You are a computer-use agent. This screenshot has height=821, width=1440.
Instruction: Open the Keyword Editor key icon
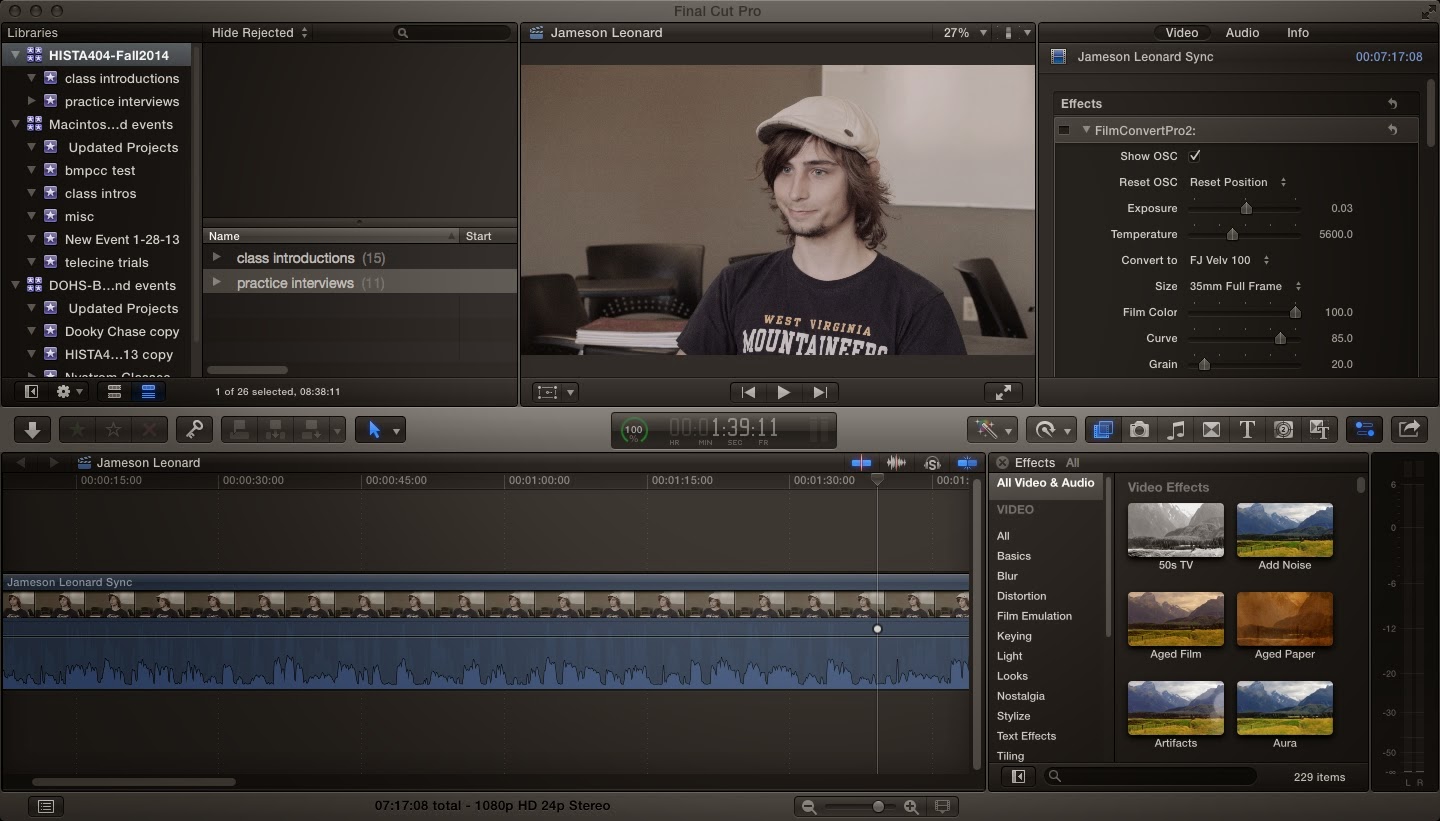[x=194, y=430]
